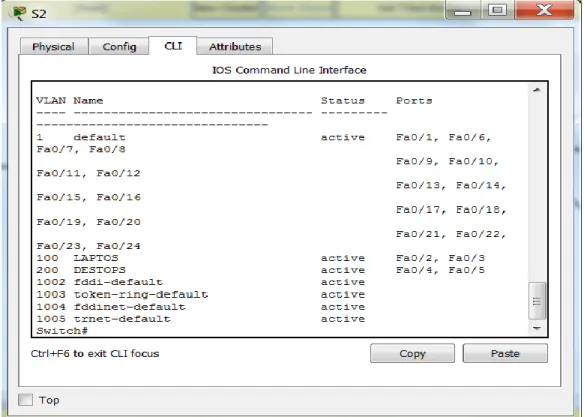
Task: Click the 'Fa0/11, Fa0/12' text
Action: [x=89, y=173]
